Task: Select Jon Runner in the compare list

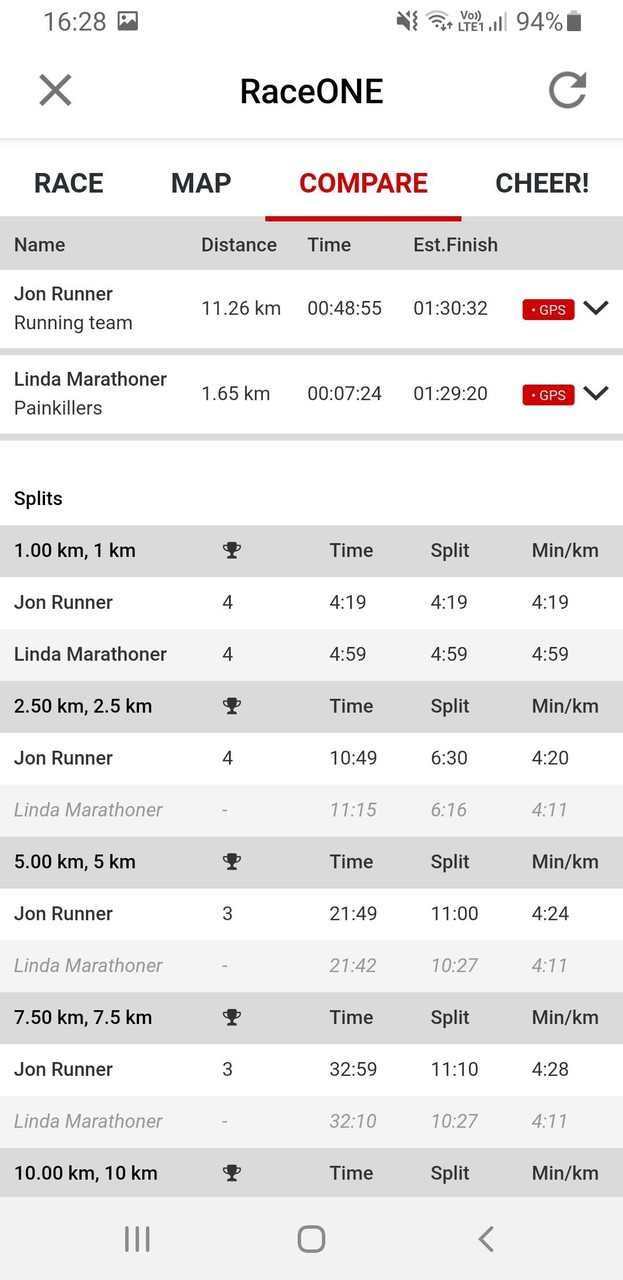Action: click(x=64, y=294)
